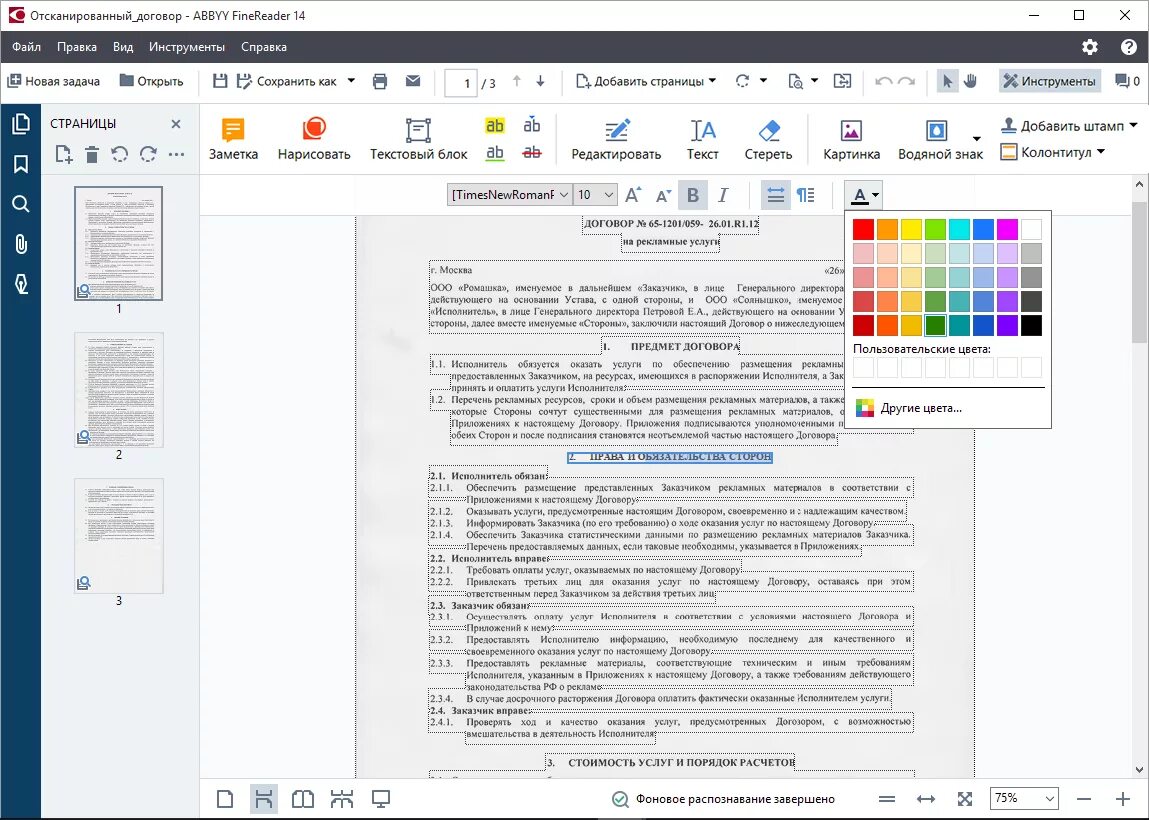Toggle the hand pan tool
Viewport: 1149px width, 820px height.
[970, 81]
